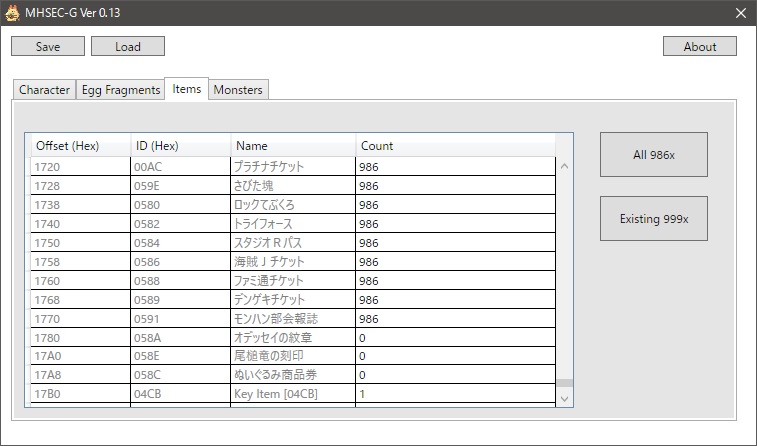Select the name cell ぬいぐるみ商品券
This screenshot has height=446, width=757.
(293, 375)
